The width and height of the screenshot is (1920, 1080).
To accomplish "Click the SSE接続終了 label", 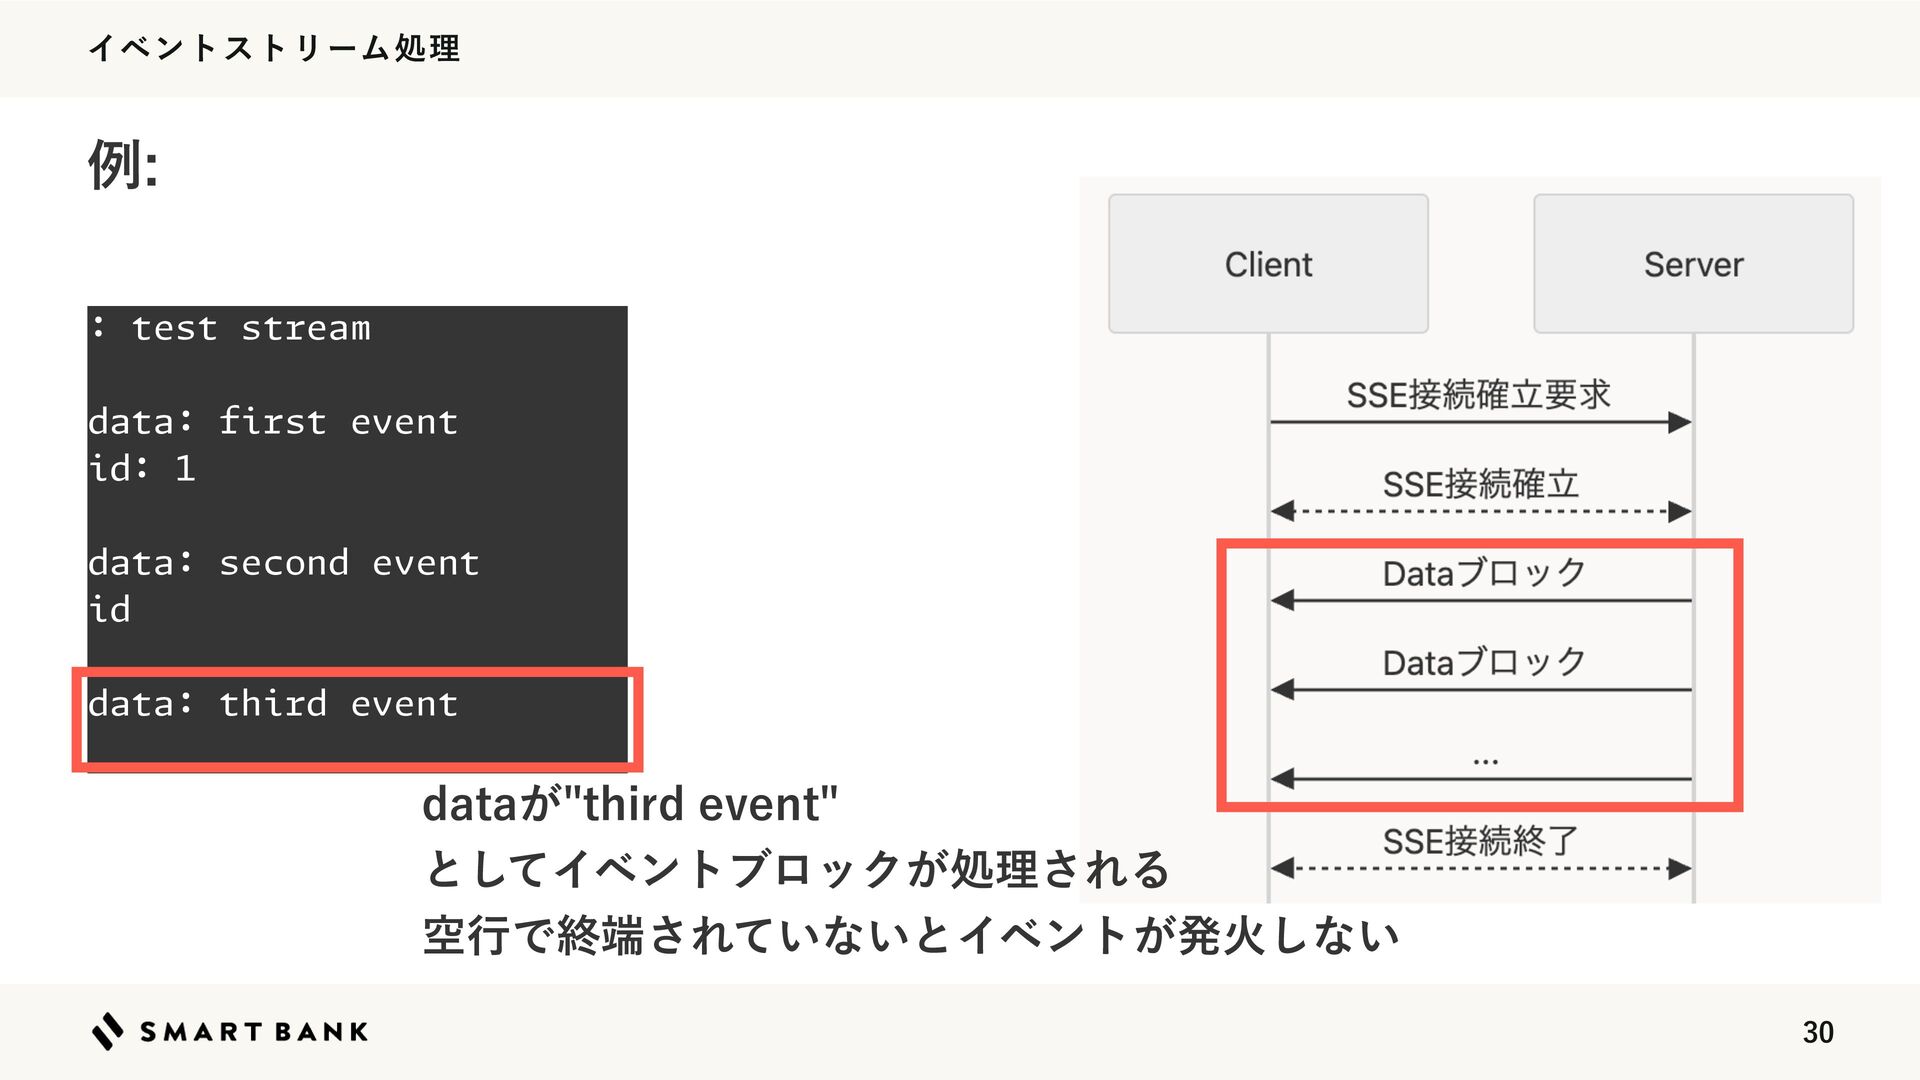I will pos(1481,841).
